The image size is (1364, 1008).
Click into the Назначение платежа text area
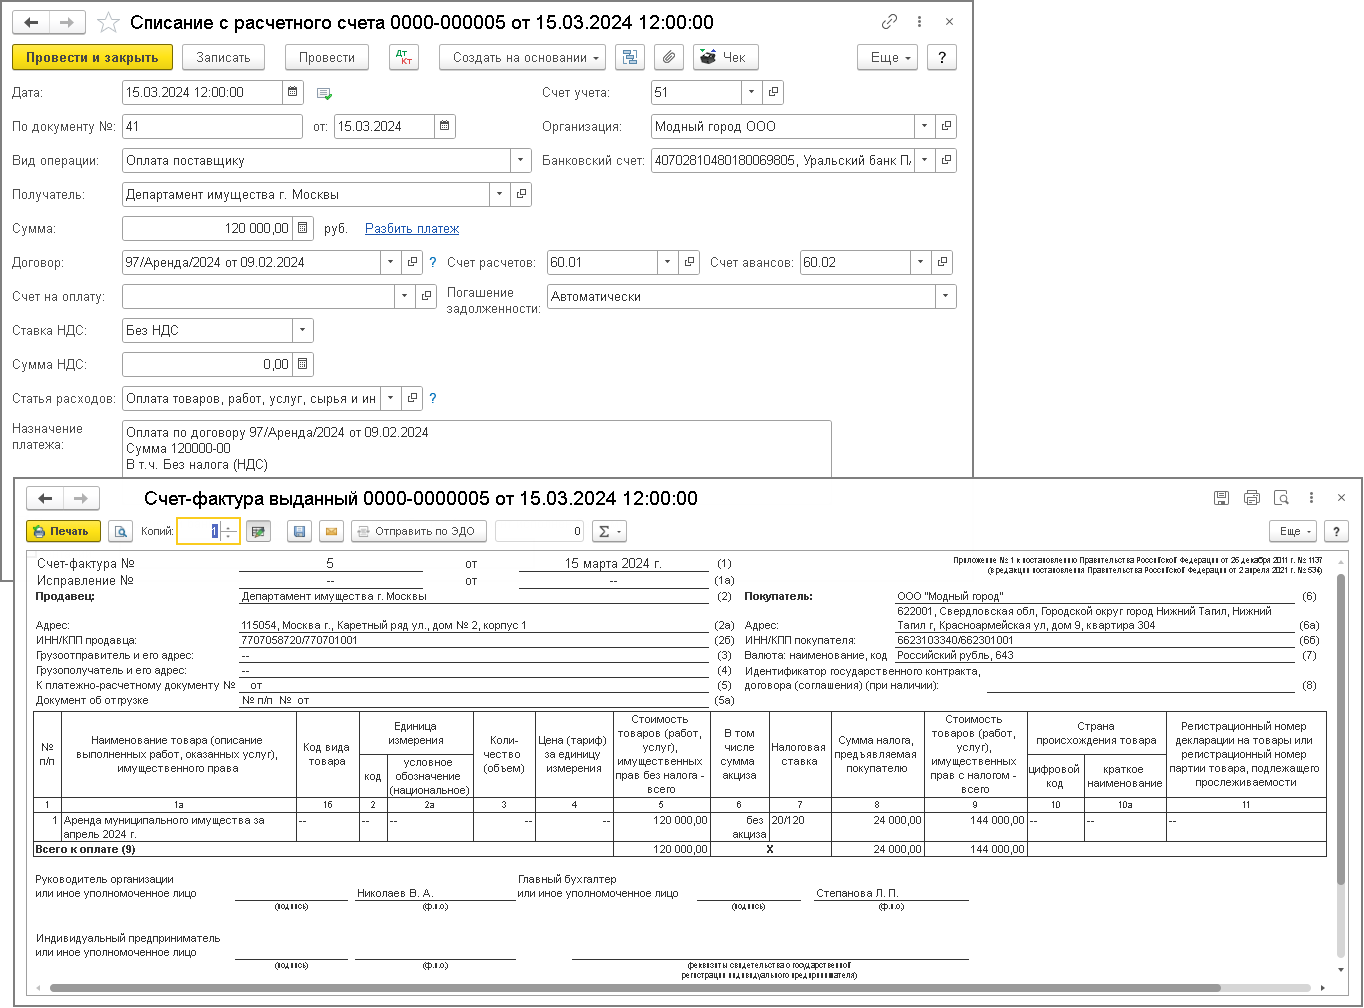point(476,448)
